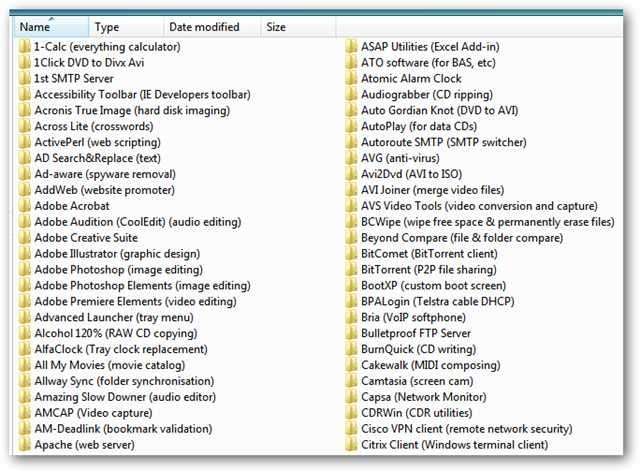Viewport: 640px width, 472px height.
Task: Click the AD Search&Replace folder icon
Action: [x=24, y=158]
